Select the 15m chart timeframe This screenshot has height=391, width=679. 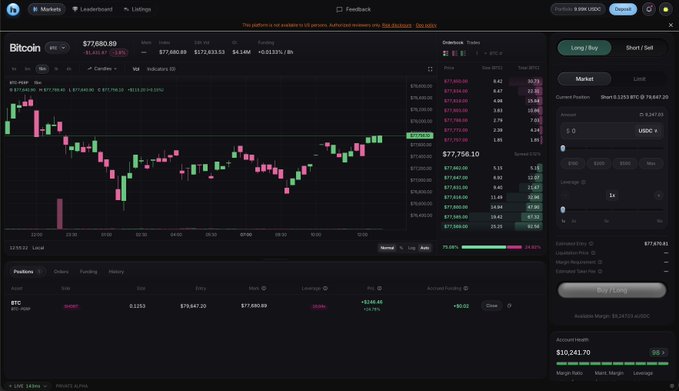pos(42,69)
